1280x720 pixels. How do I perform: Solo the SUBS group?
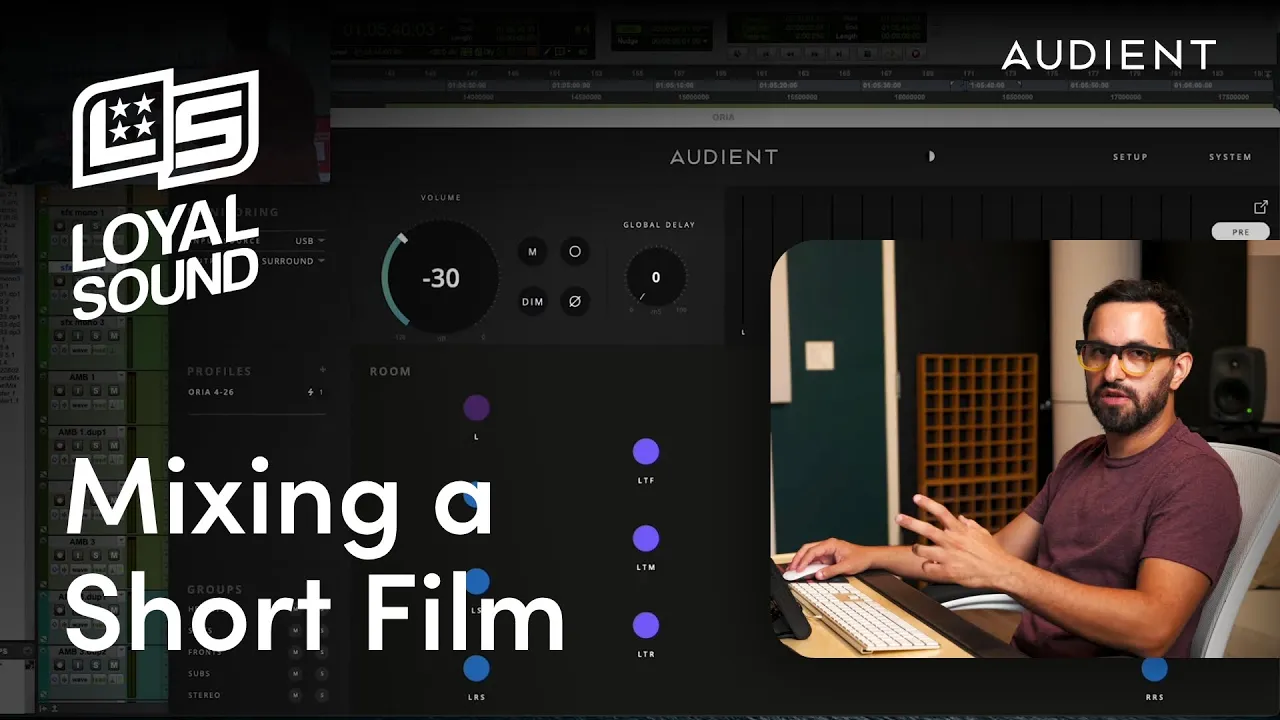click(322, 674)
